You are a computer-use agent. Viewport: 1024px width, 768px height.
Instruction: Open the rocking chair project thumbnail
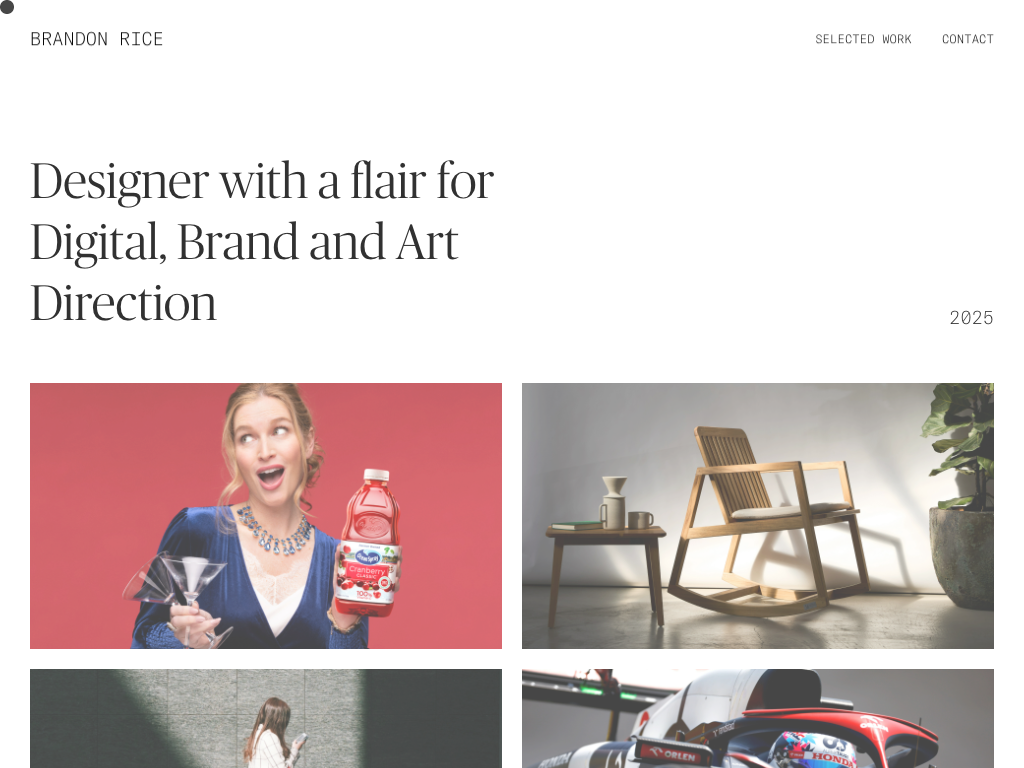click(758, 516)
